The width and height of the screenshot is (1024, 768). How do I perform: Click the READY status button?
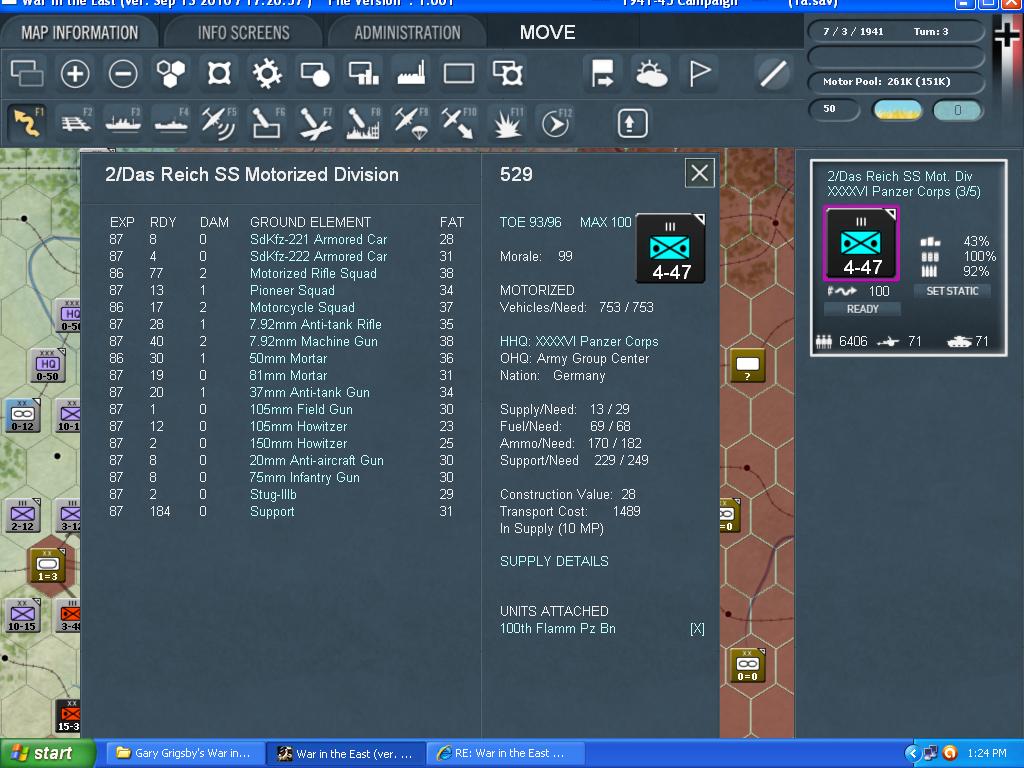pyautogui.click(x=862, y=309)
